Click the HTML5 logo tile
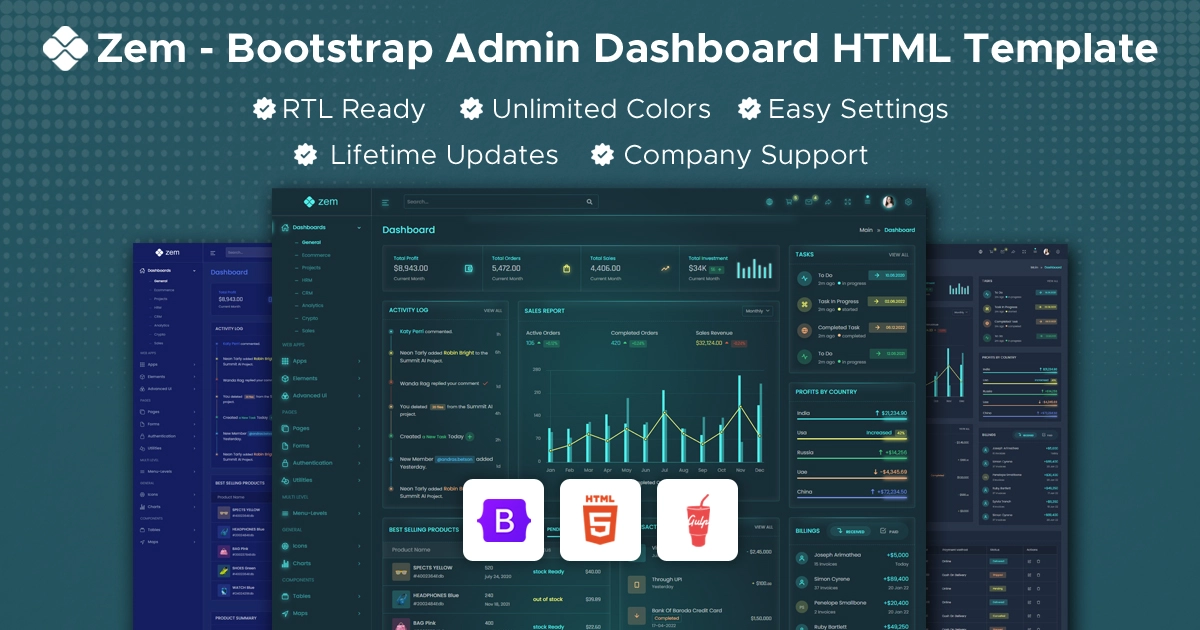 [600, 520]
